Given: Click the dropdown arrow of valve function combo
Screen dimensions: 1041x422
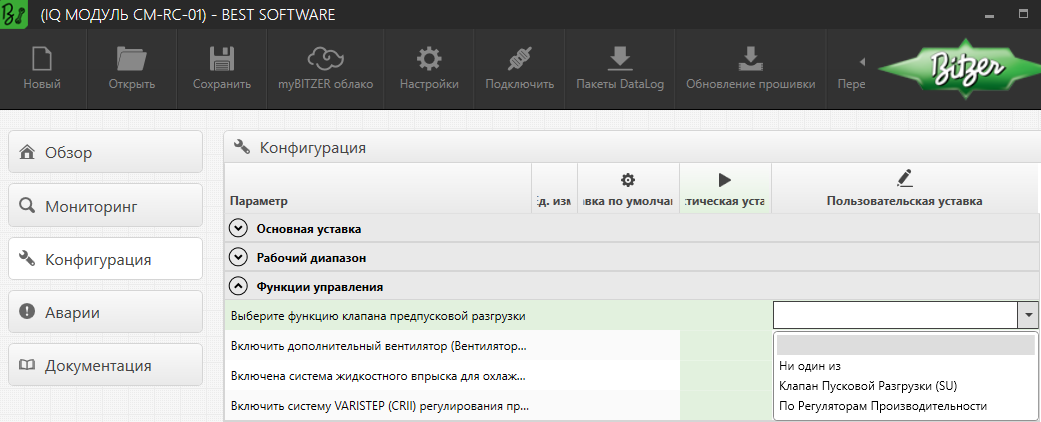Looking at the screenshot, I should (1028, 316).
